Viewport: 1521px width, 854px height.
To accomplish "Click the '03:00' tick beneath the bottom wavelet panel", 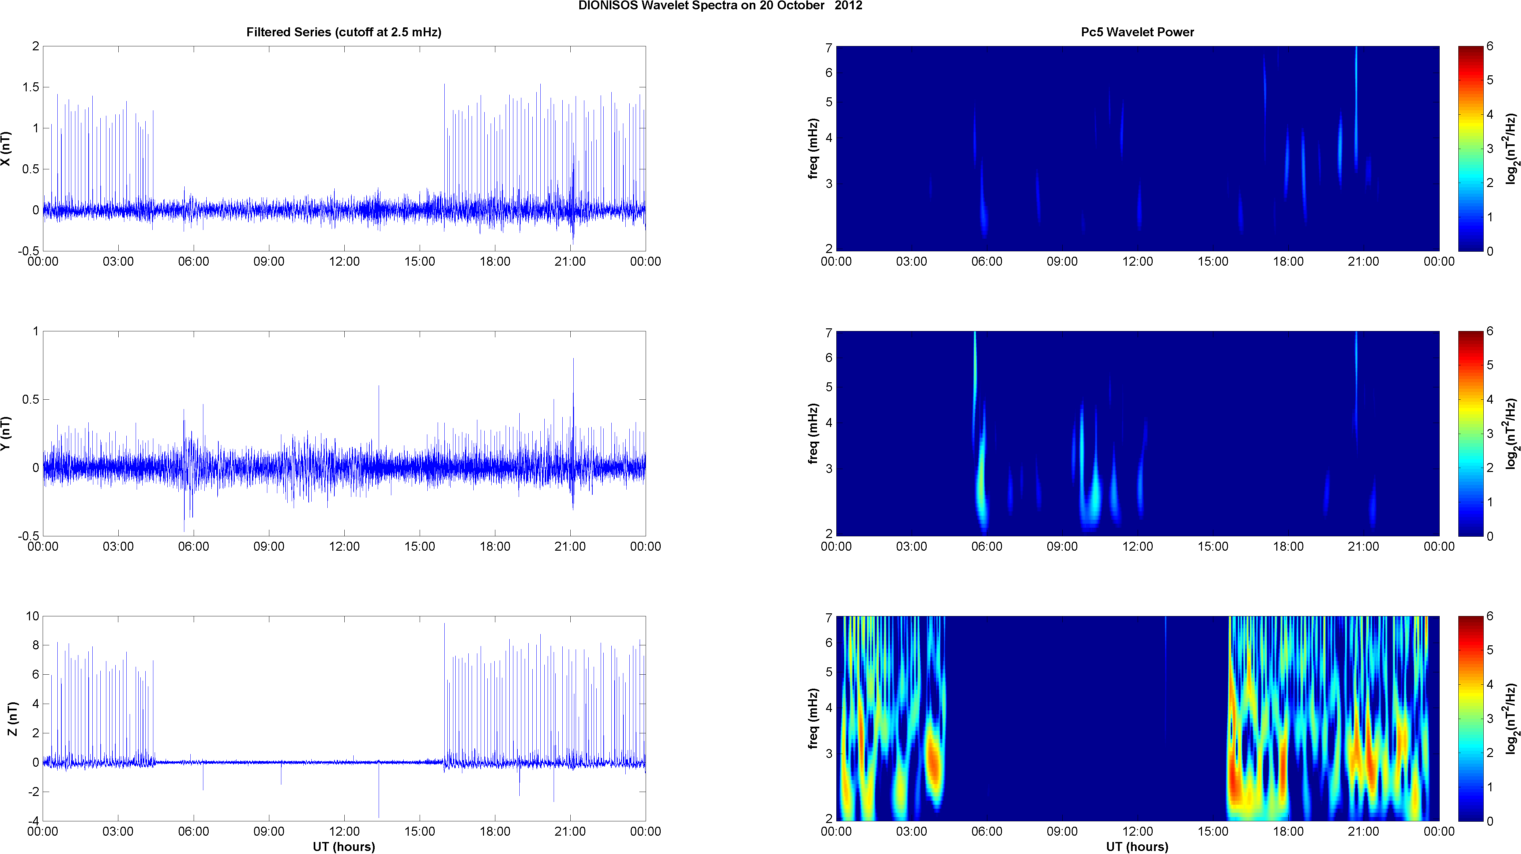I will click(x=911, y=832).
